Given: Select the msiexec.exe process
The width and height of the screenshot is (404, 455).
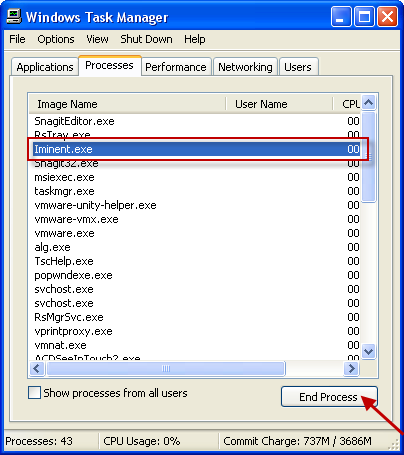Looking at the screenshot, I should (x=196, y=177).
